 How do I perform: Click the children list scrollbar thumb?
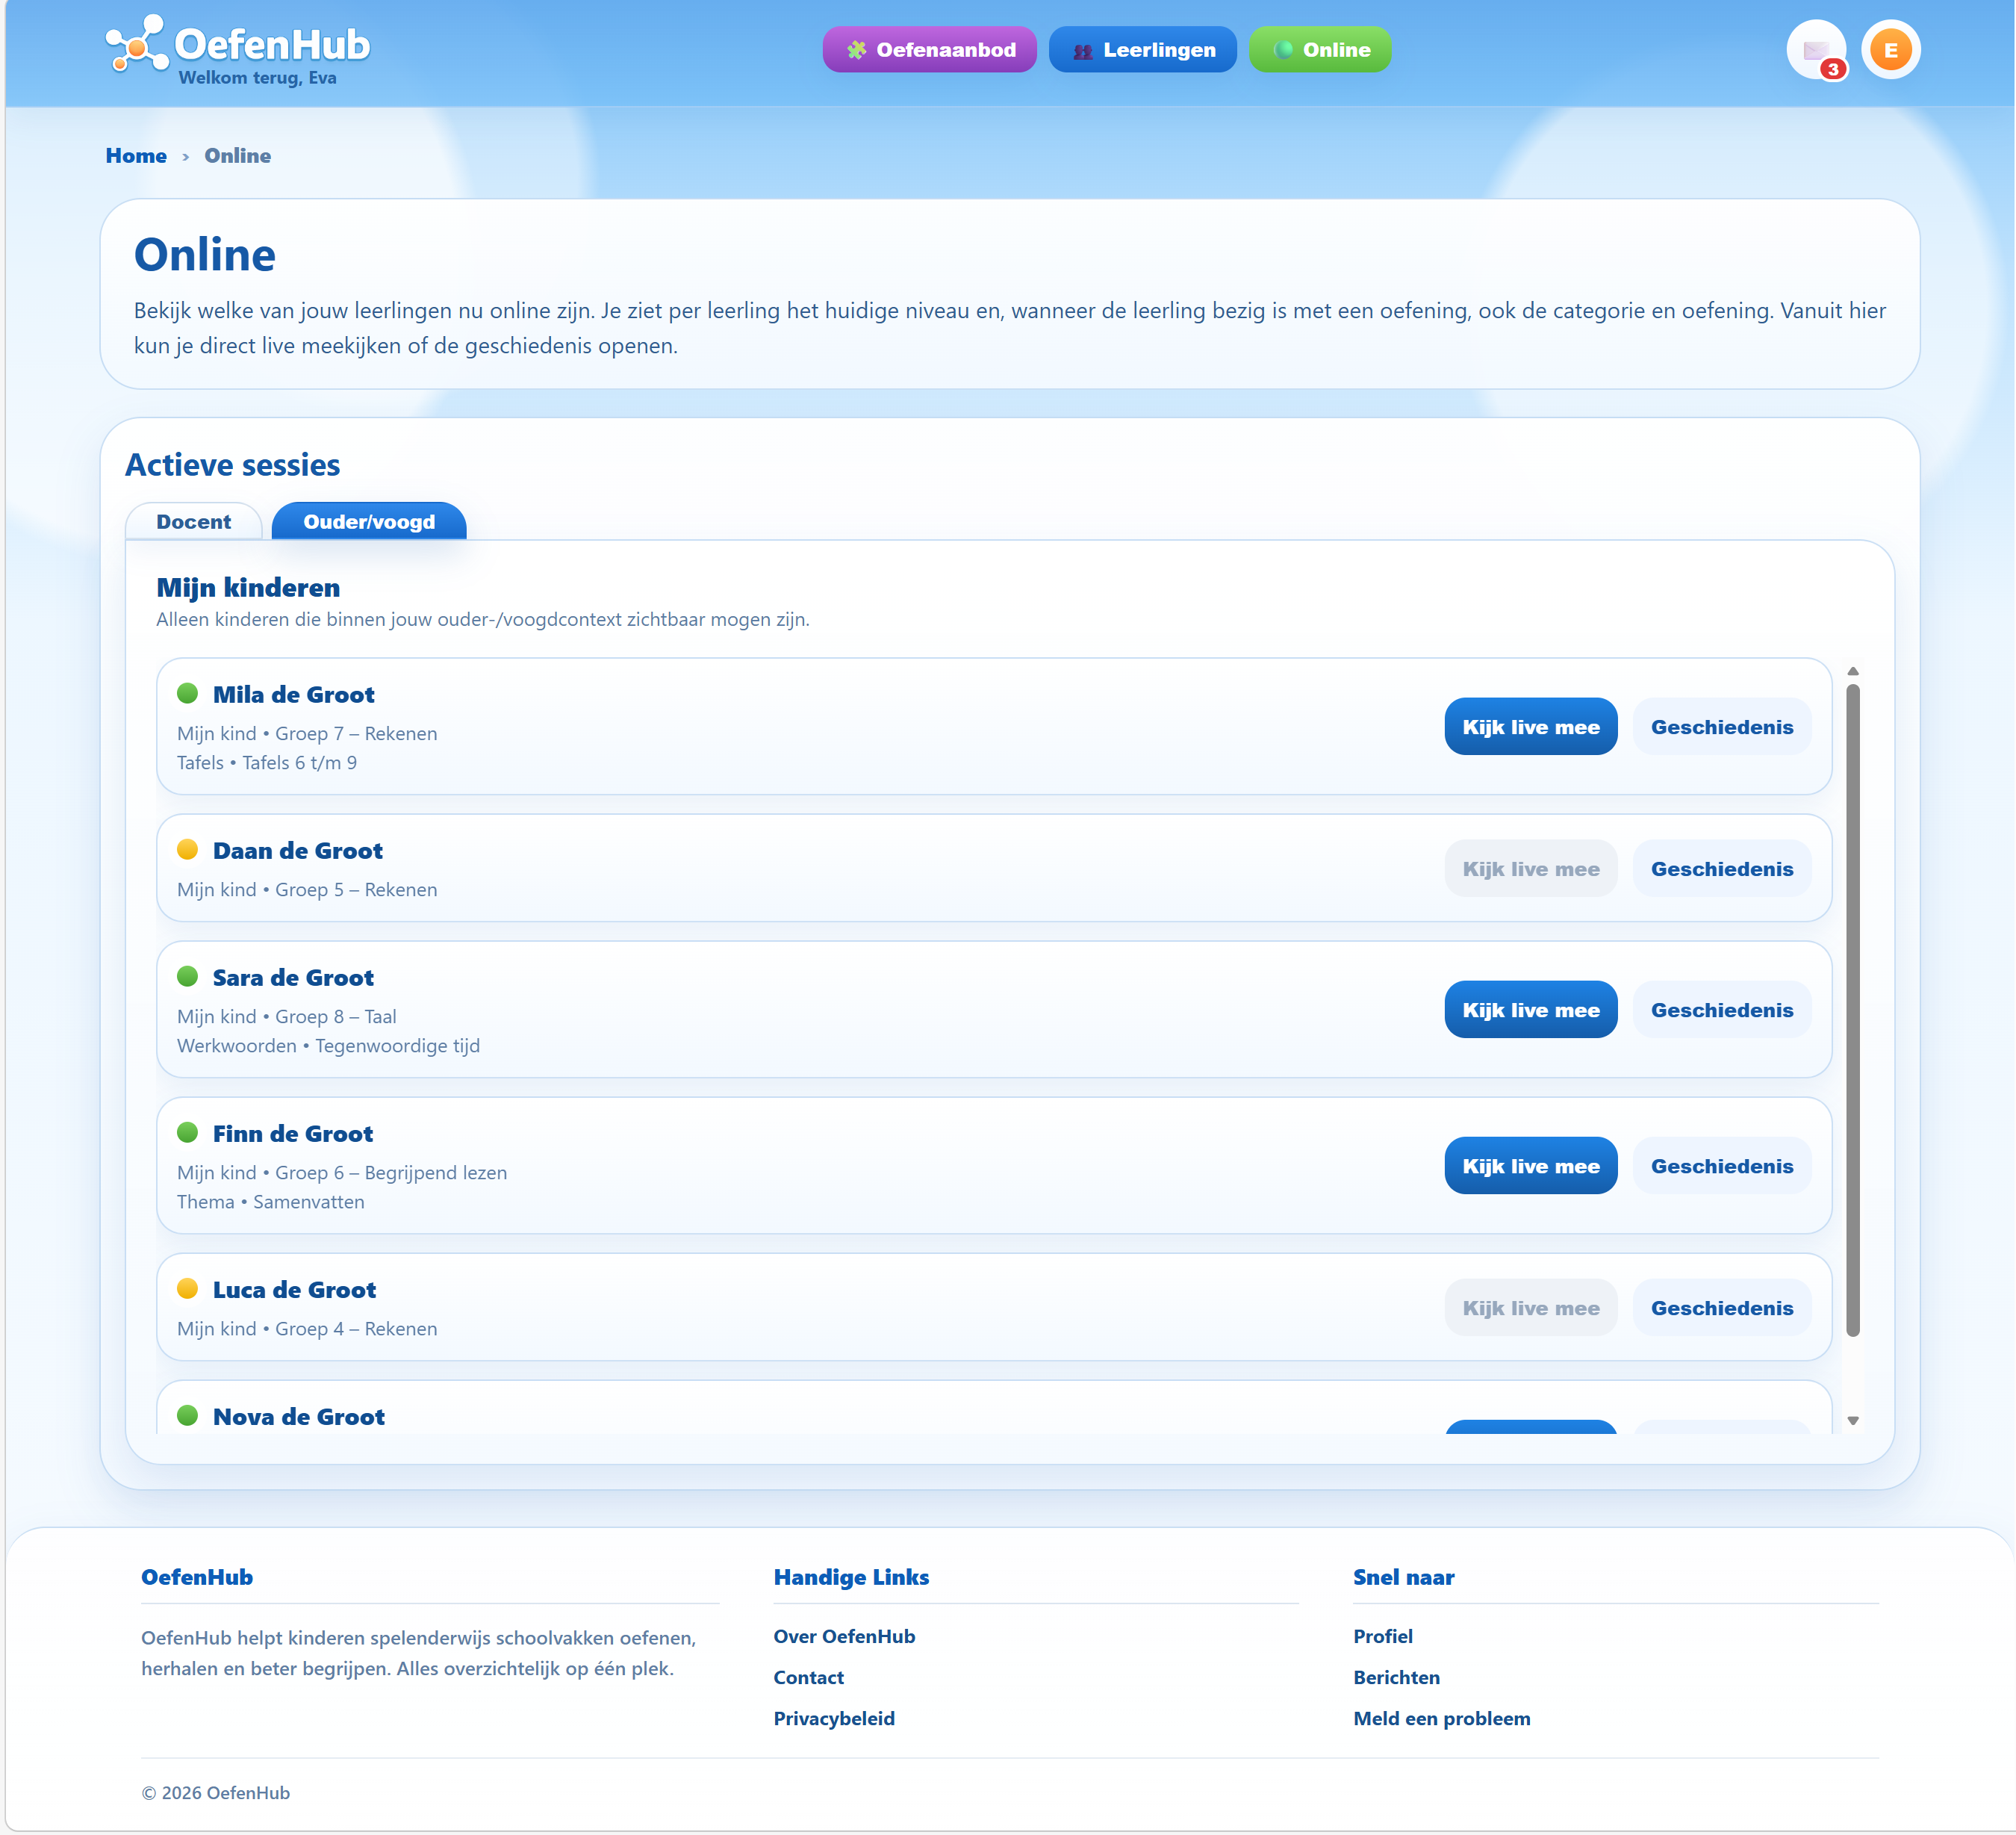(x=1853, y=1010)
